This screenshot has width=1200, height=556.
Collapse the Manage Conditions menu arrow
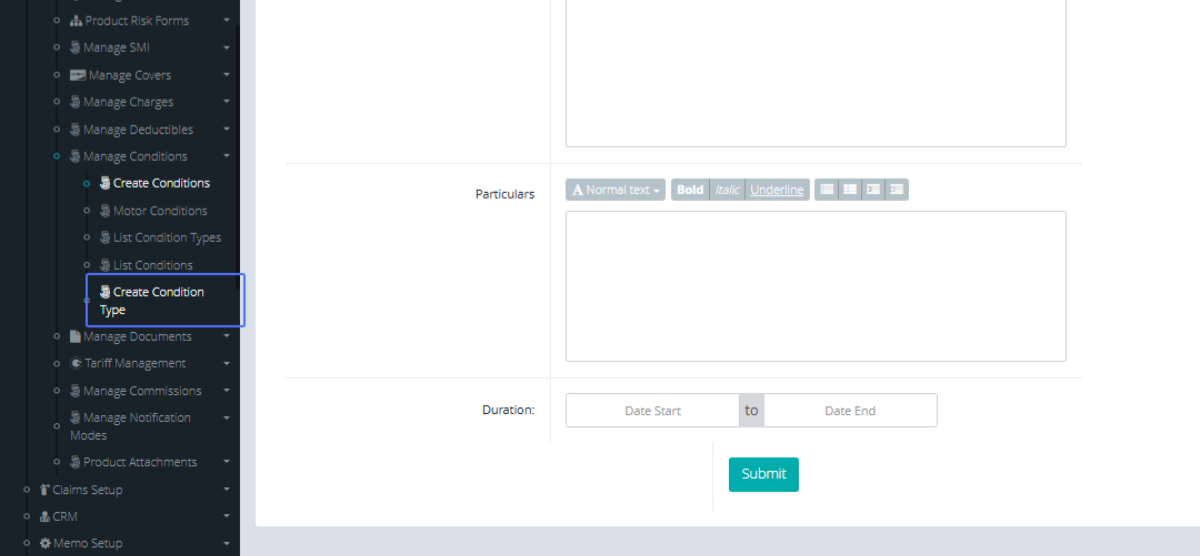click(x=227, y=157)
